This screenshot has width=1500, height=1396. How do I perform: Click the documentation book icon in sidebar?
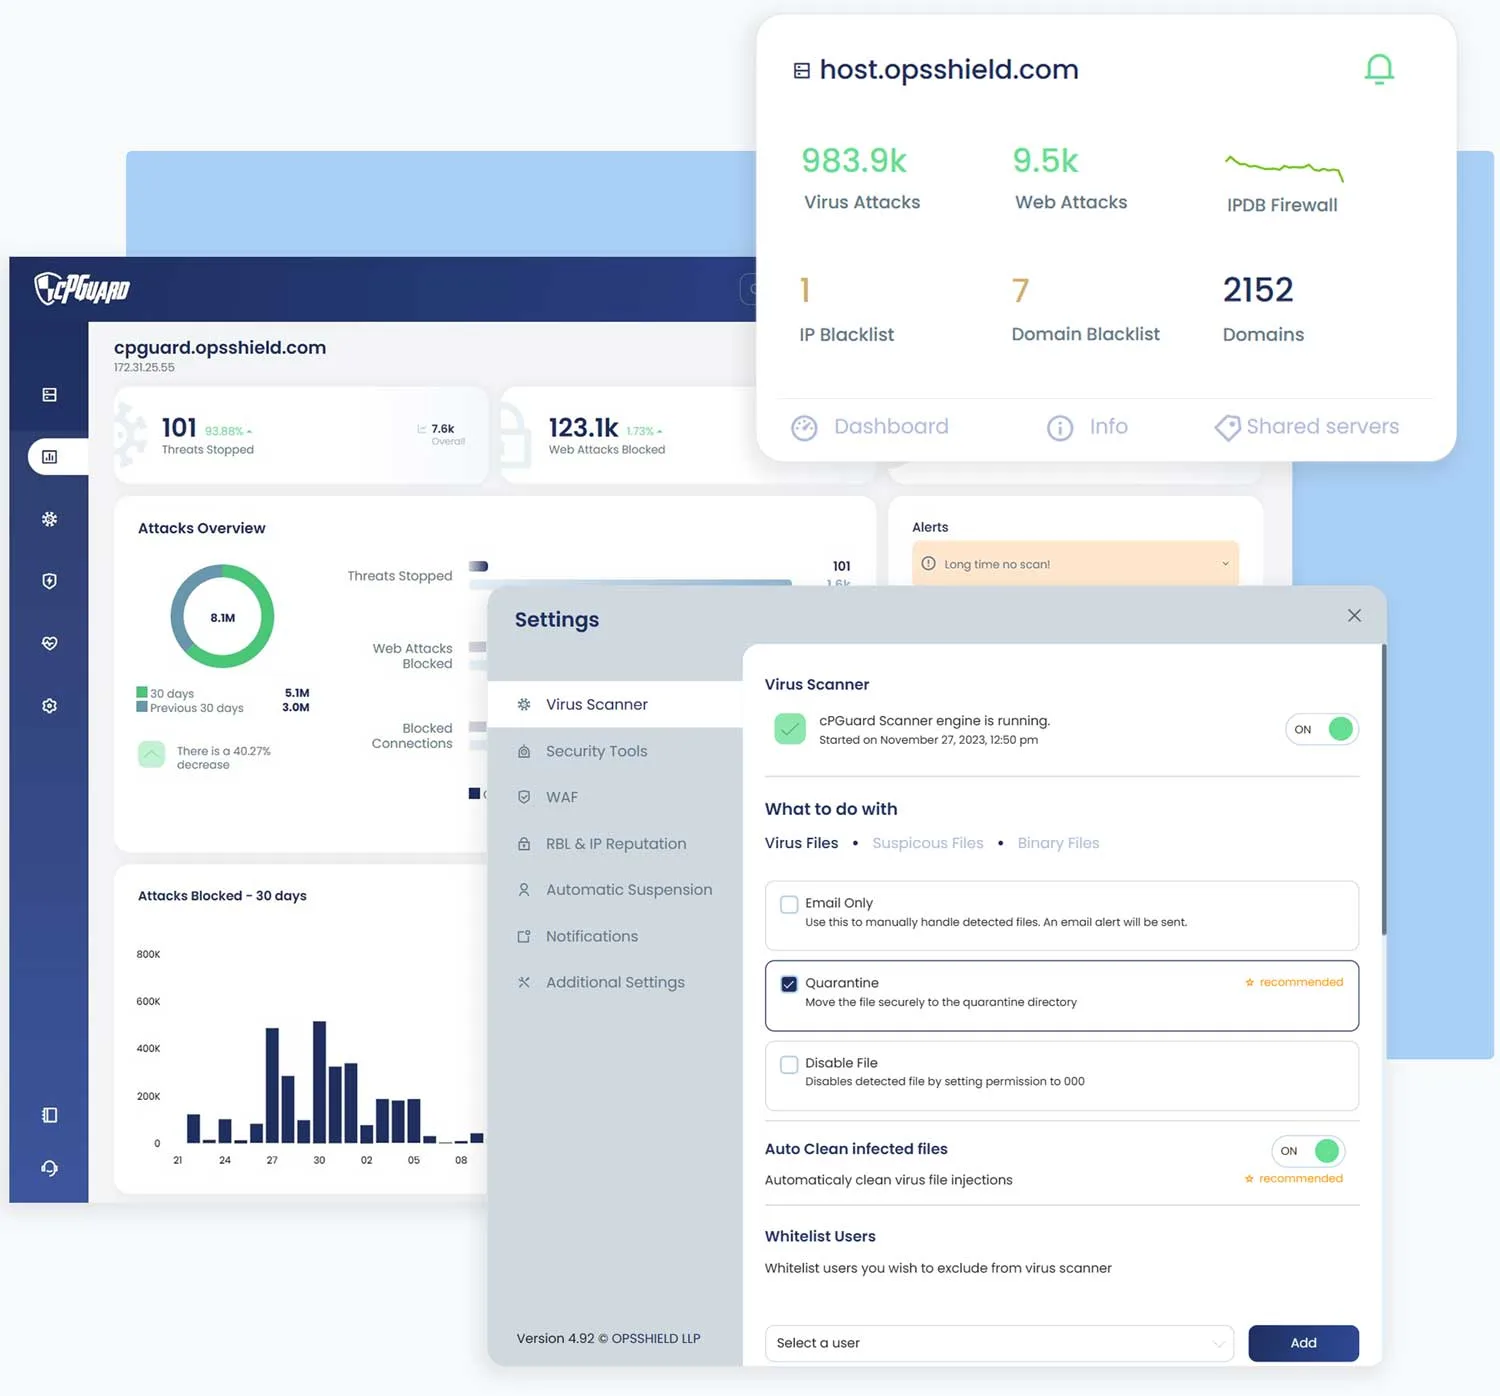[x=49, y=1115]
